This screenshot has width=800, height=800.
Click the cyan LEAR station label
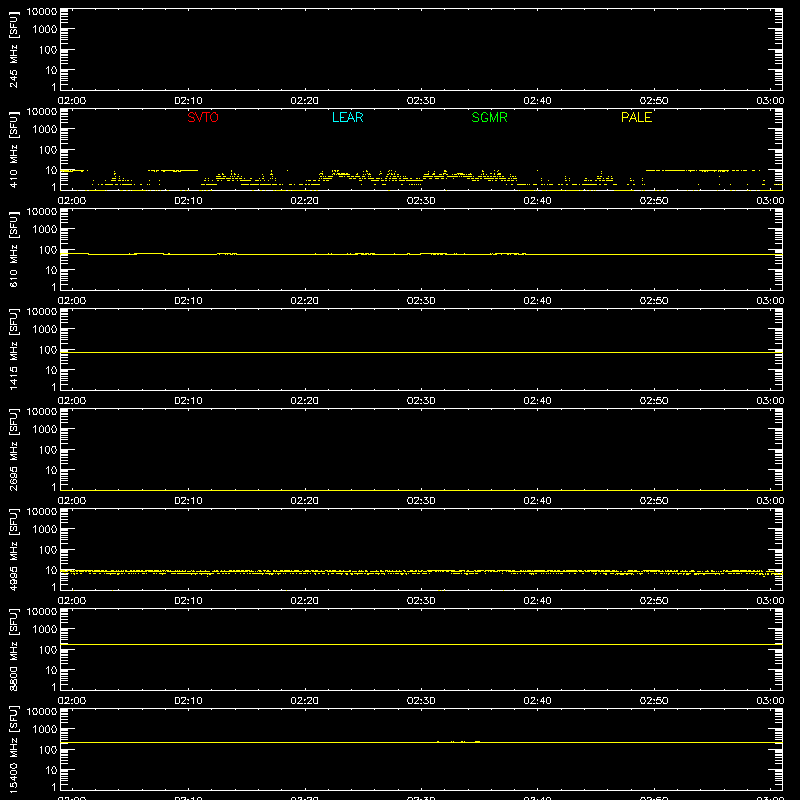[x=347, y=117]
